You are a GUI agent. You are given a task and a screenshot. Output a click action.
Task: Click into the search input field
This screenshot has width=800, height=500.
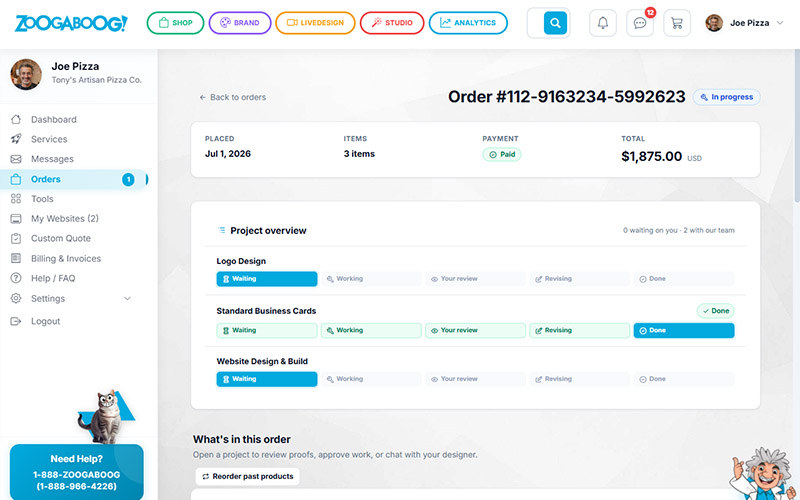coord(535,23)
